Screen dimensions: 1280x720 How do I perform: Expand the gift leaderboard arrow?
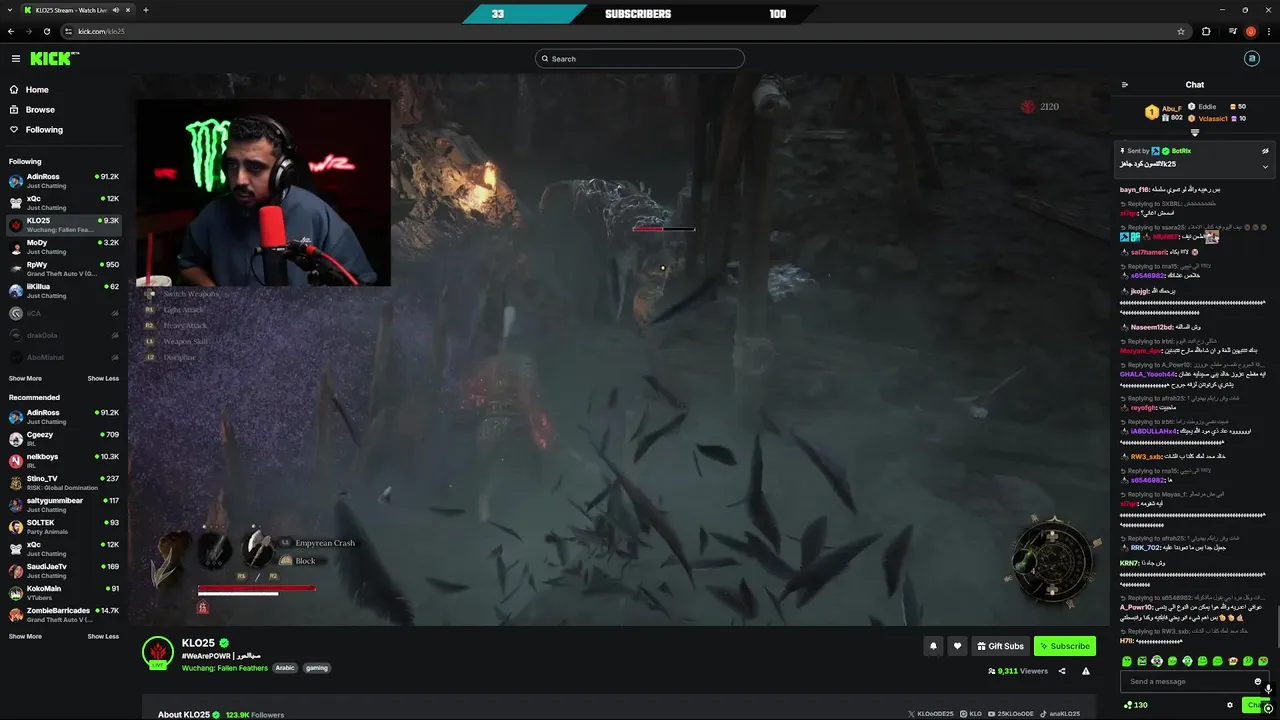(1194, 132)
